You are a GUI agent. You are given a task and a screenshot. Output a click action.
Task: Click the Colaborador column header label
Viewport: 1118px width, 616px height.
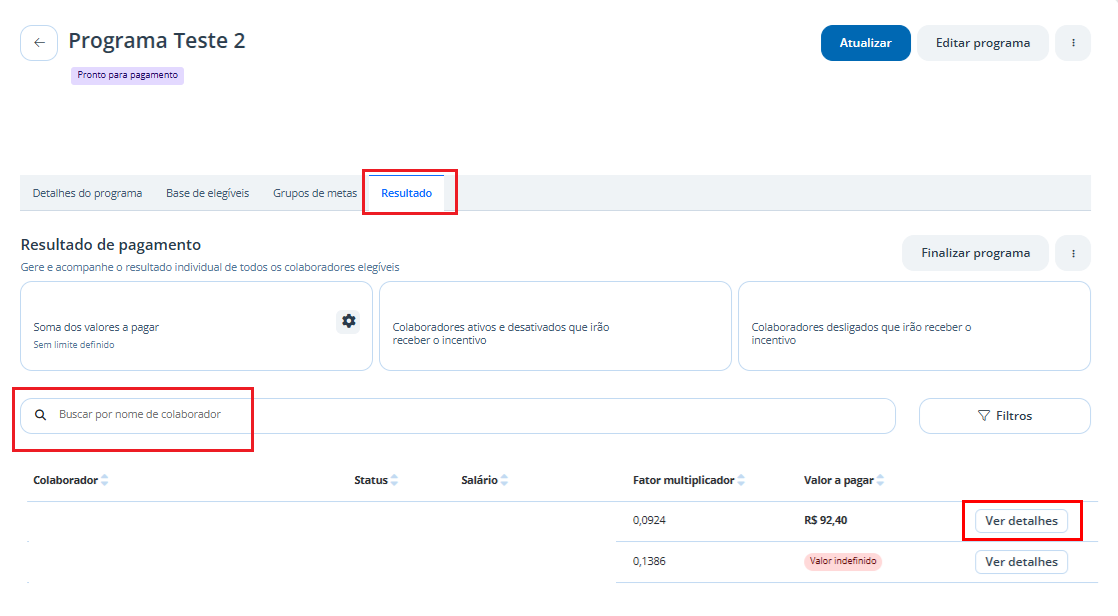tap(66, 480)
